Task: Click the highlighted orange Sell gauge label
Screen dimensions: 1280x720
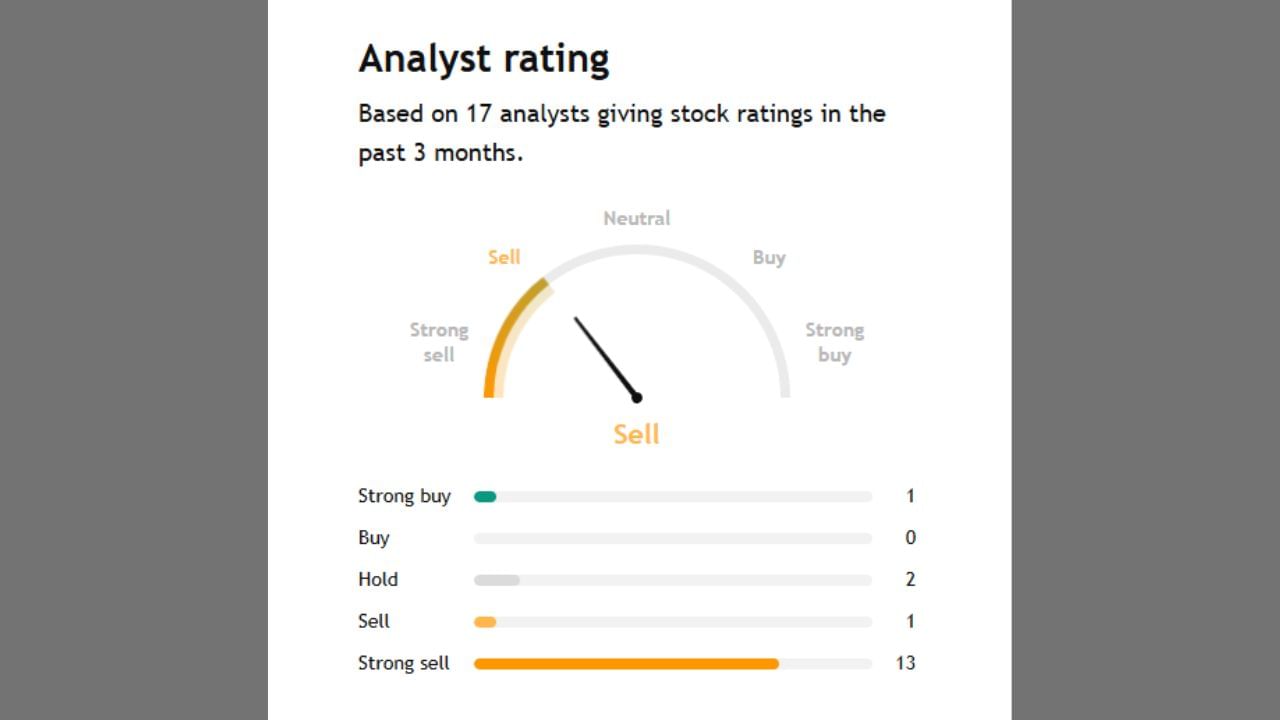Action: (x=504, y=257)
